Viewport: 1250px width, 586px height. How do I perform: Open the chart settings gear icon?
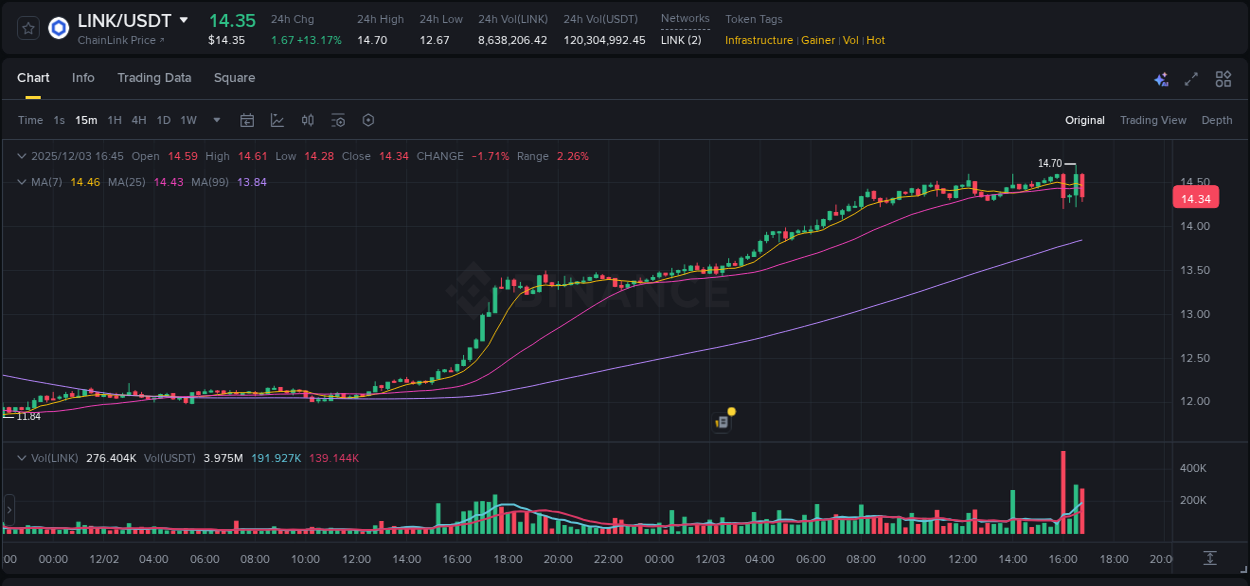tap(368, 120)
